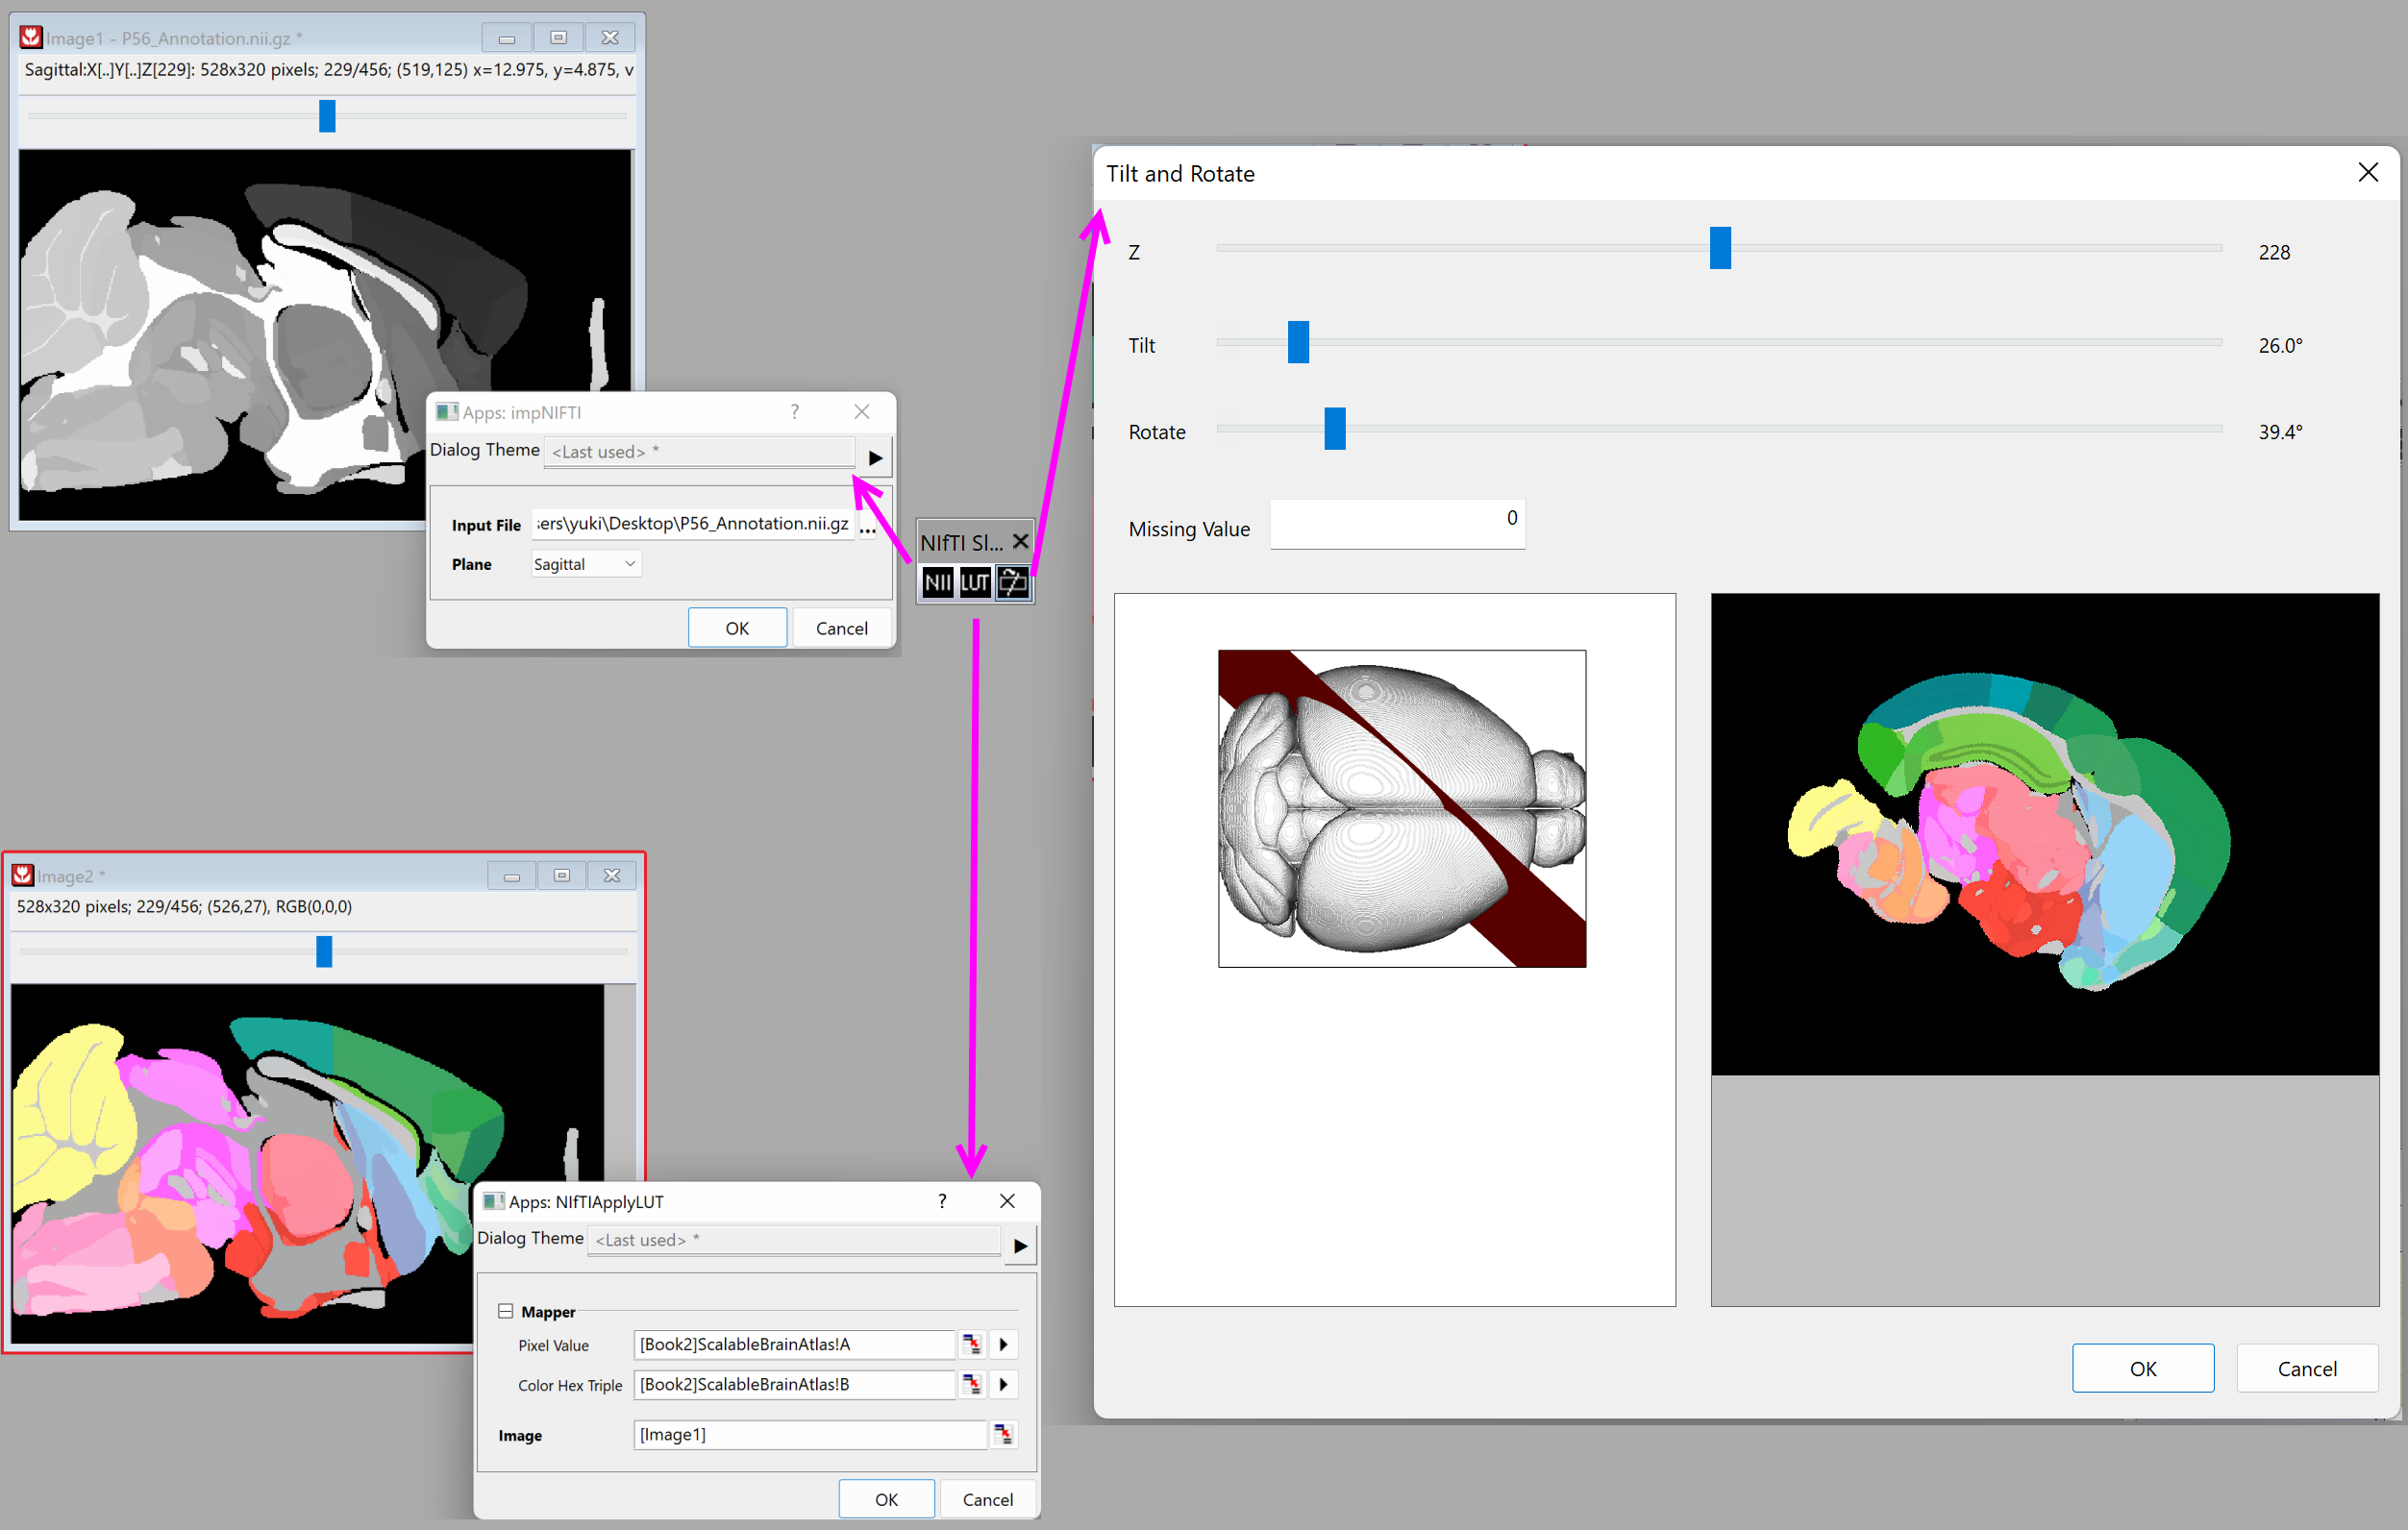
Task: Confirm the Tilt and Rotate dialog with OK
Action: click(x=2142, y=1368)
